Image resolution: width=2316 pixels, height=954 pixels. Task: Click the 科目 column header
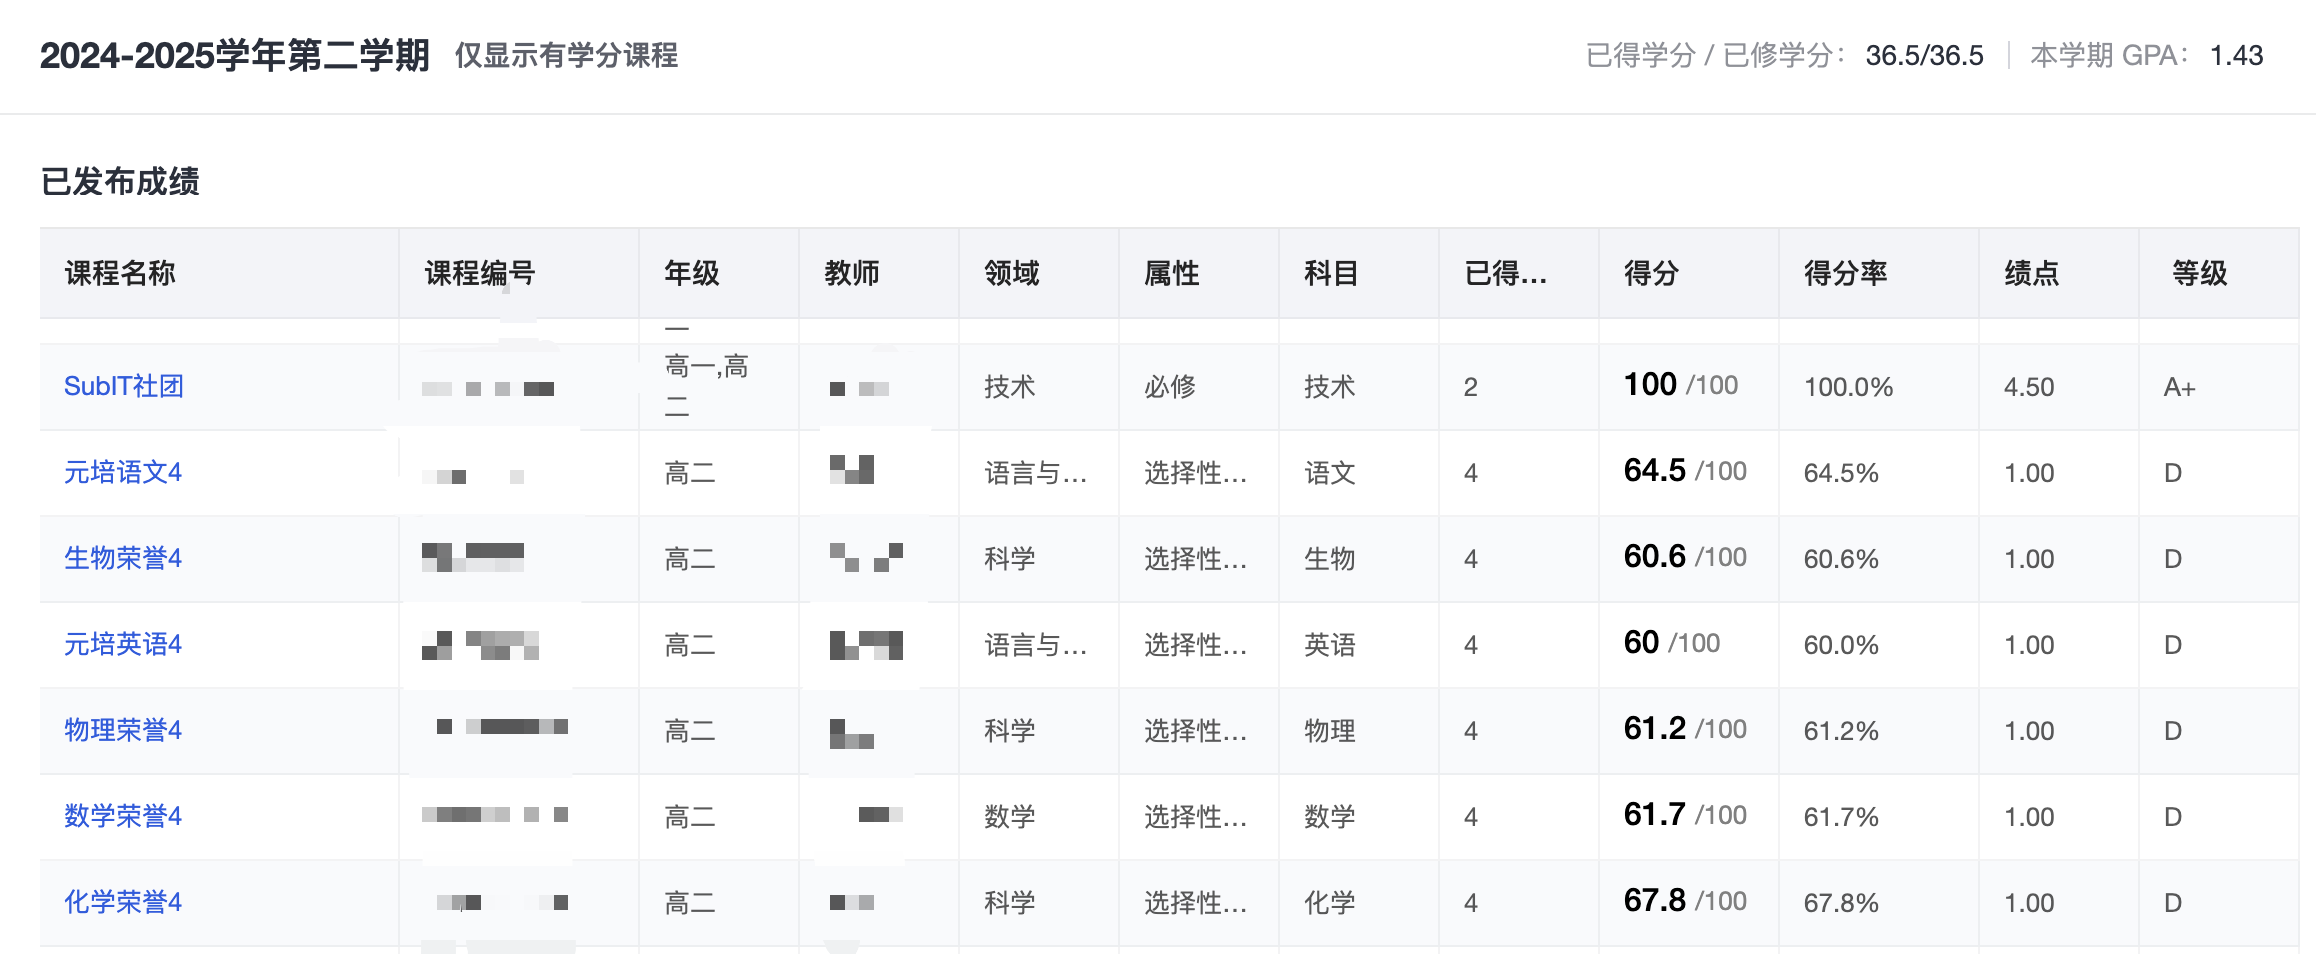pyautogui.click(x=1331, y=273)
